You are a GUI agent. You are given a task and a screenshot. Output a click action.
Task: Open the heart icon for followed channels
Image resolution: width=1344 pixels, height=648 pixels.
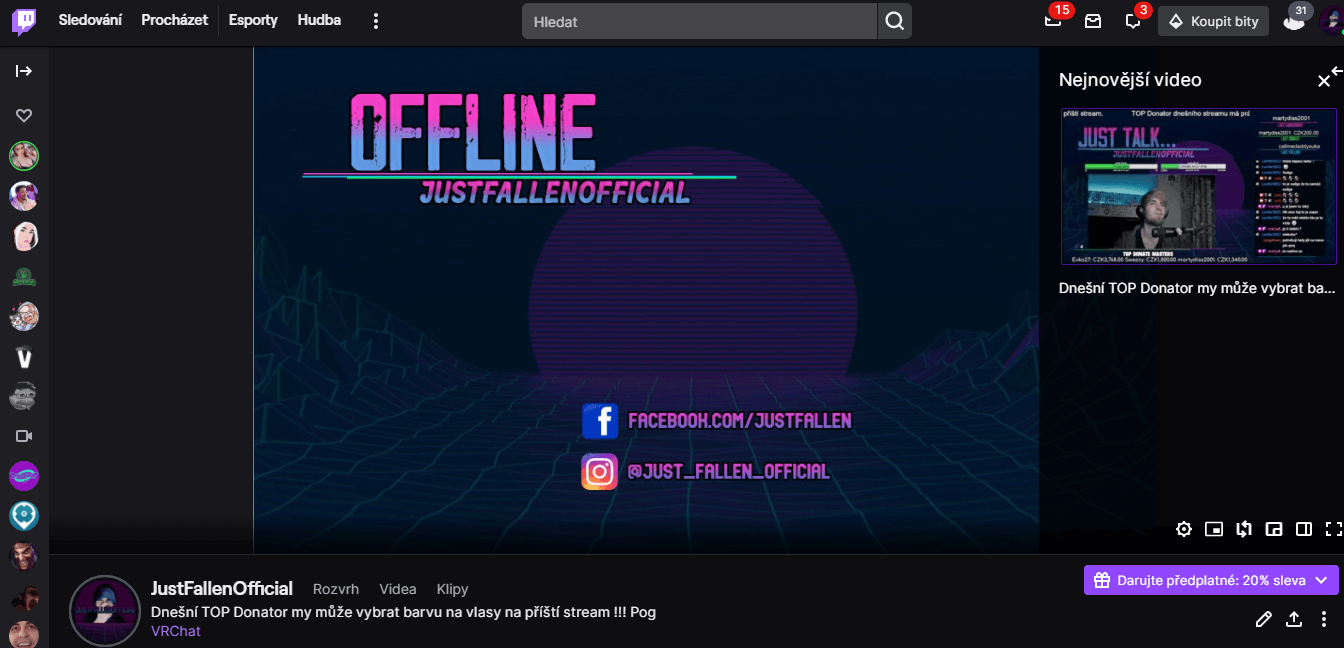(x=23, y=115)
